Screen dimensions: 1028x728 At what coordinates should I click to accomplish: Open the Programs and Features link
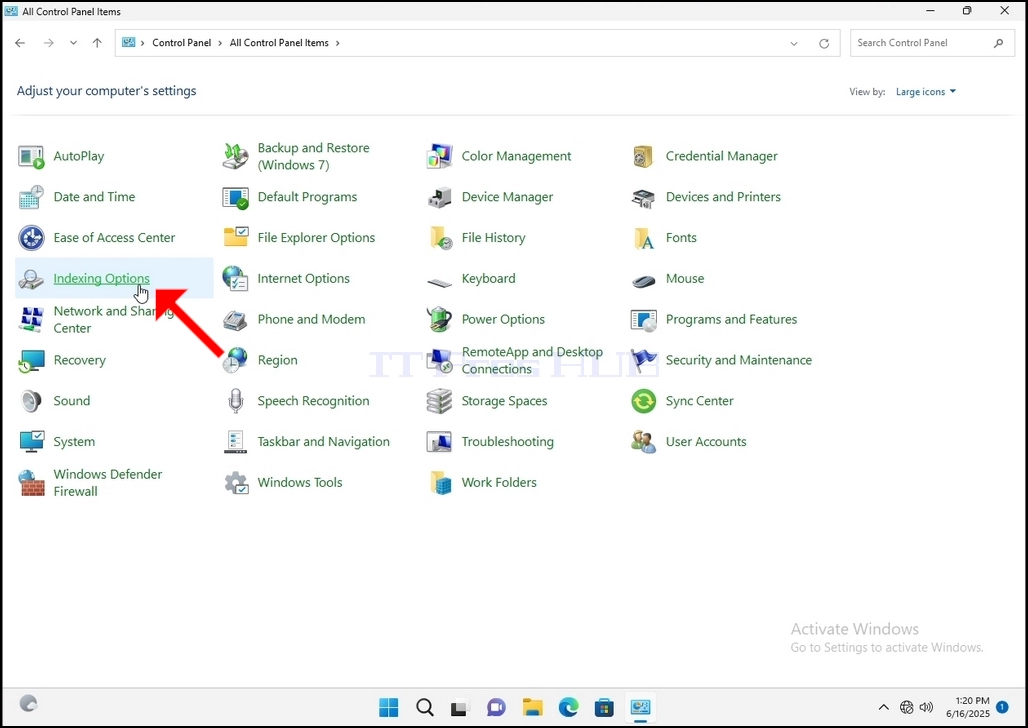point(732,319)
